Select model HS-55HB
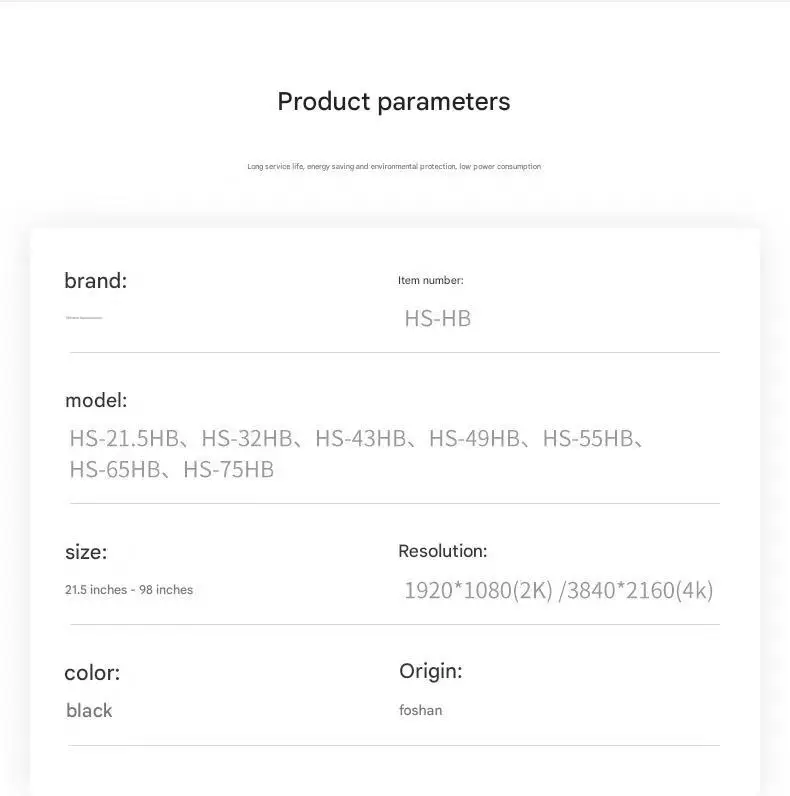Screen dimensions: 790x796 pos(588,438)
